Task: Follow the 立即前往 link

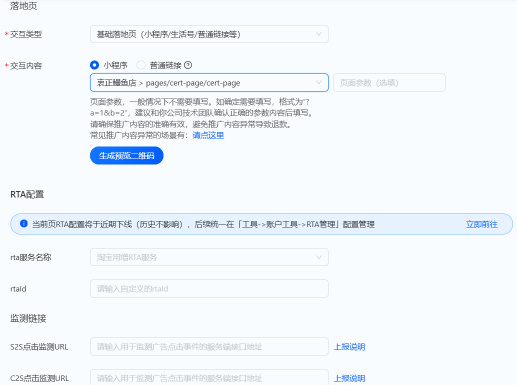Action: (x=482, y=224)
